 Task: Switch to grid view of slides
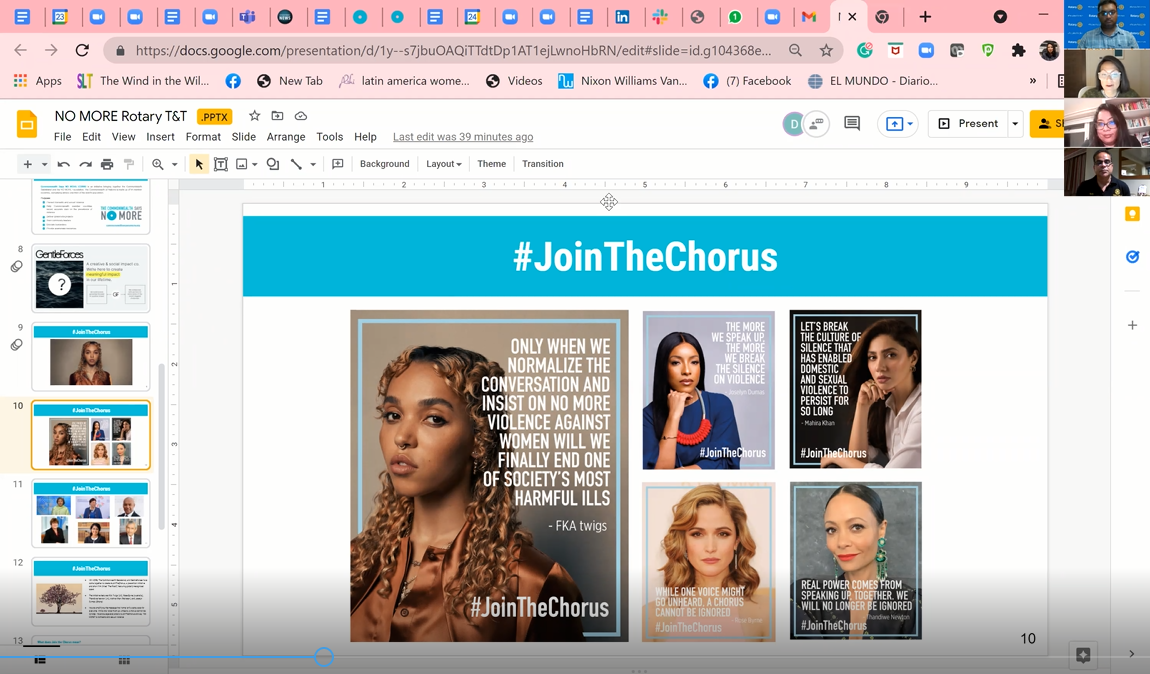click(124, 661)
